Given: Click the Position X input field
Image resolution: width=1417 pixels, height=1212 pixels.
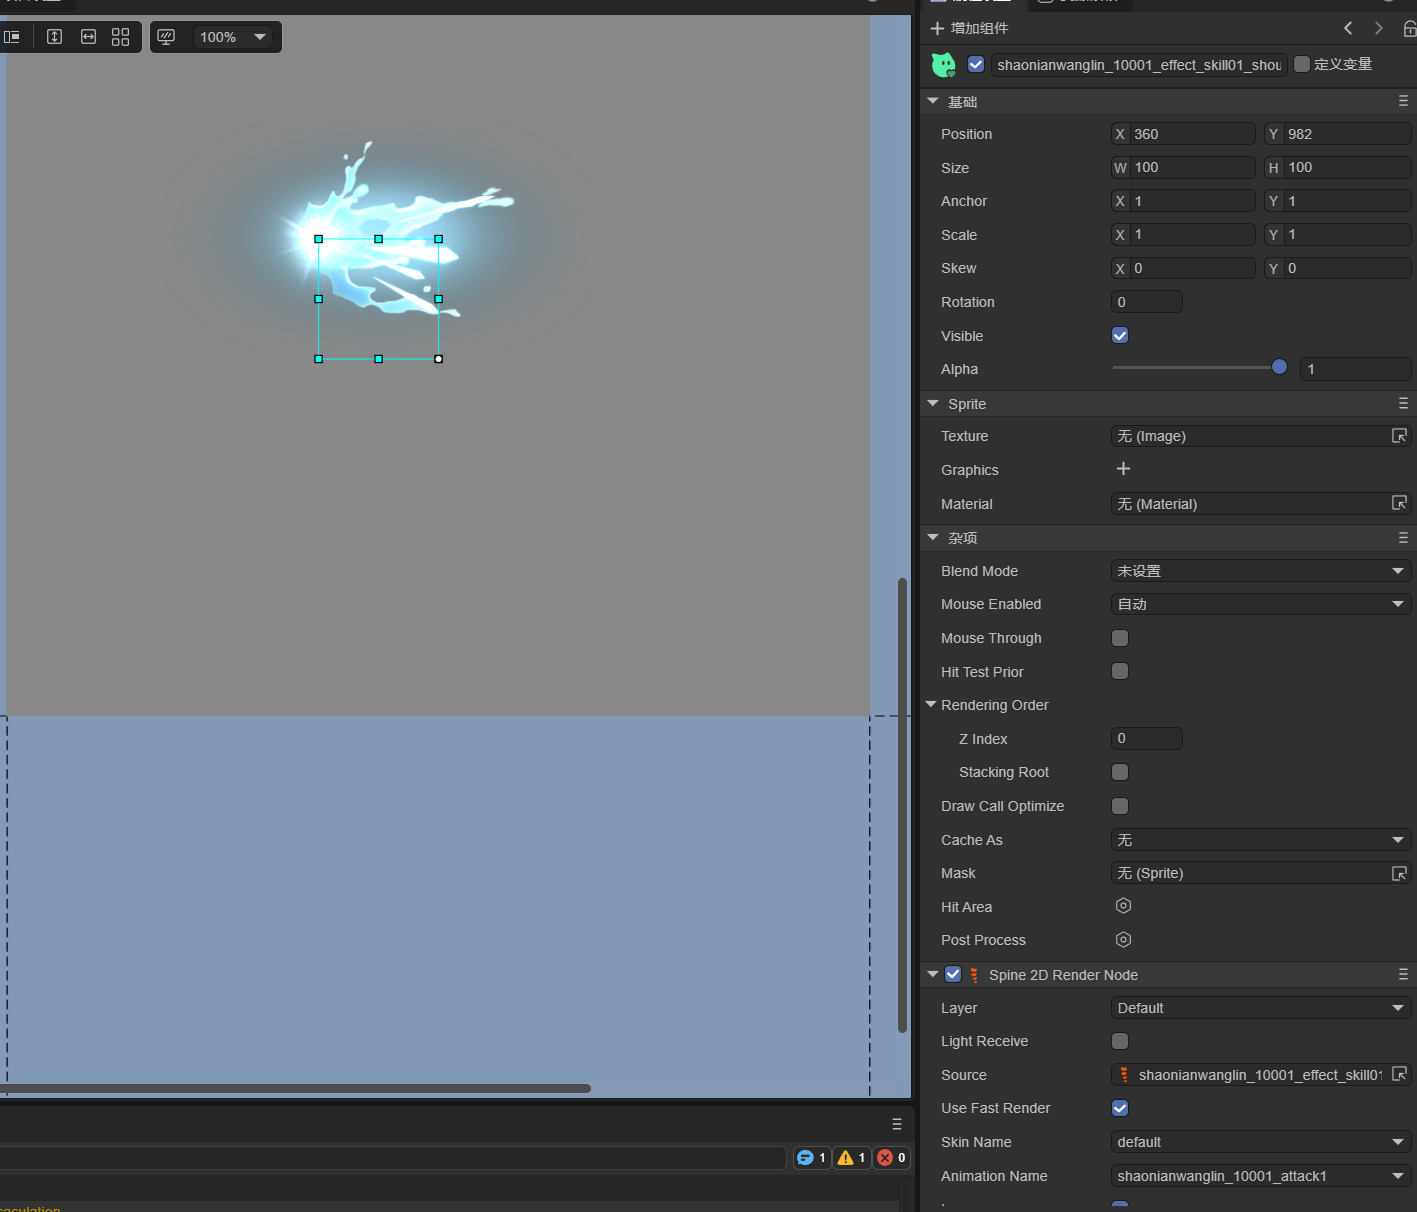Looking at the screenshot, I should coord(1192,134).
